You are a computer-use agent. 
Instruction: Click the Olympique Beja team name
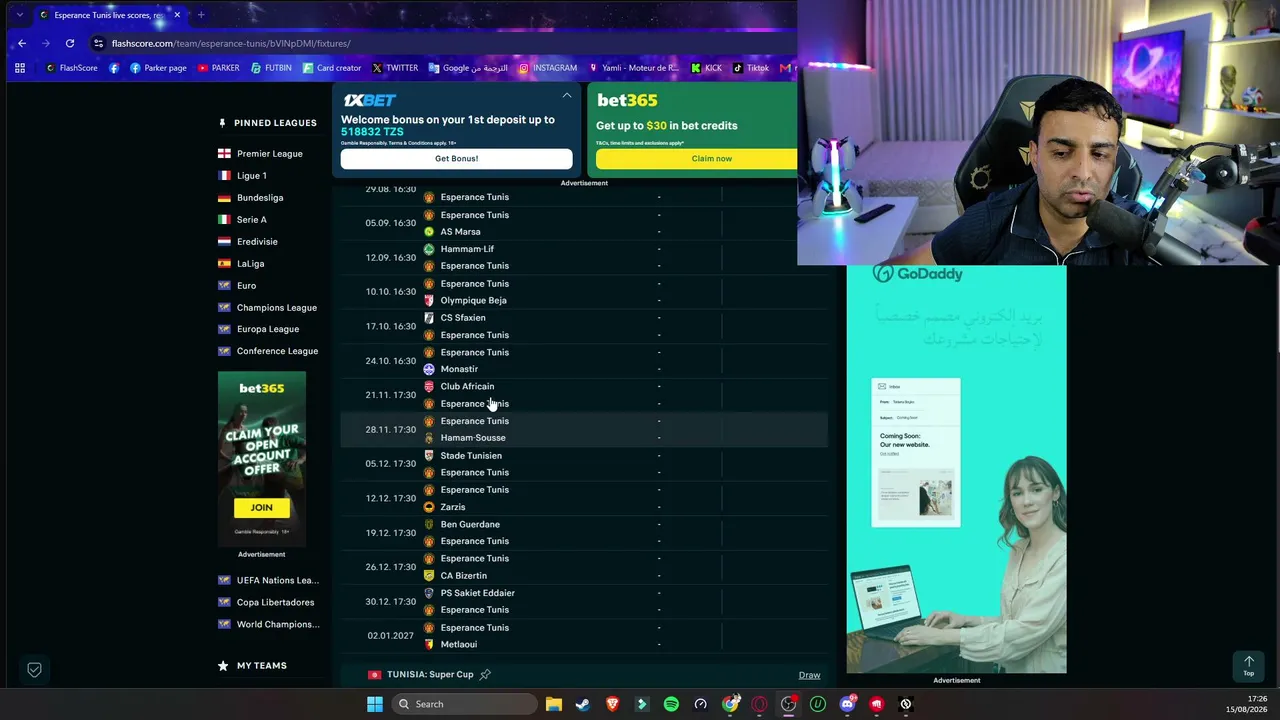click(x=473, y=300)
